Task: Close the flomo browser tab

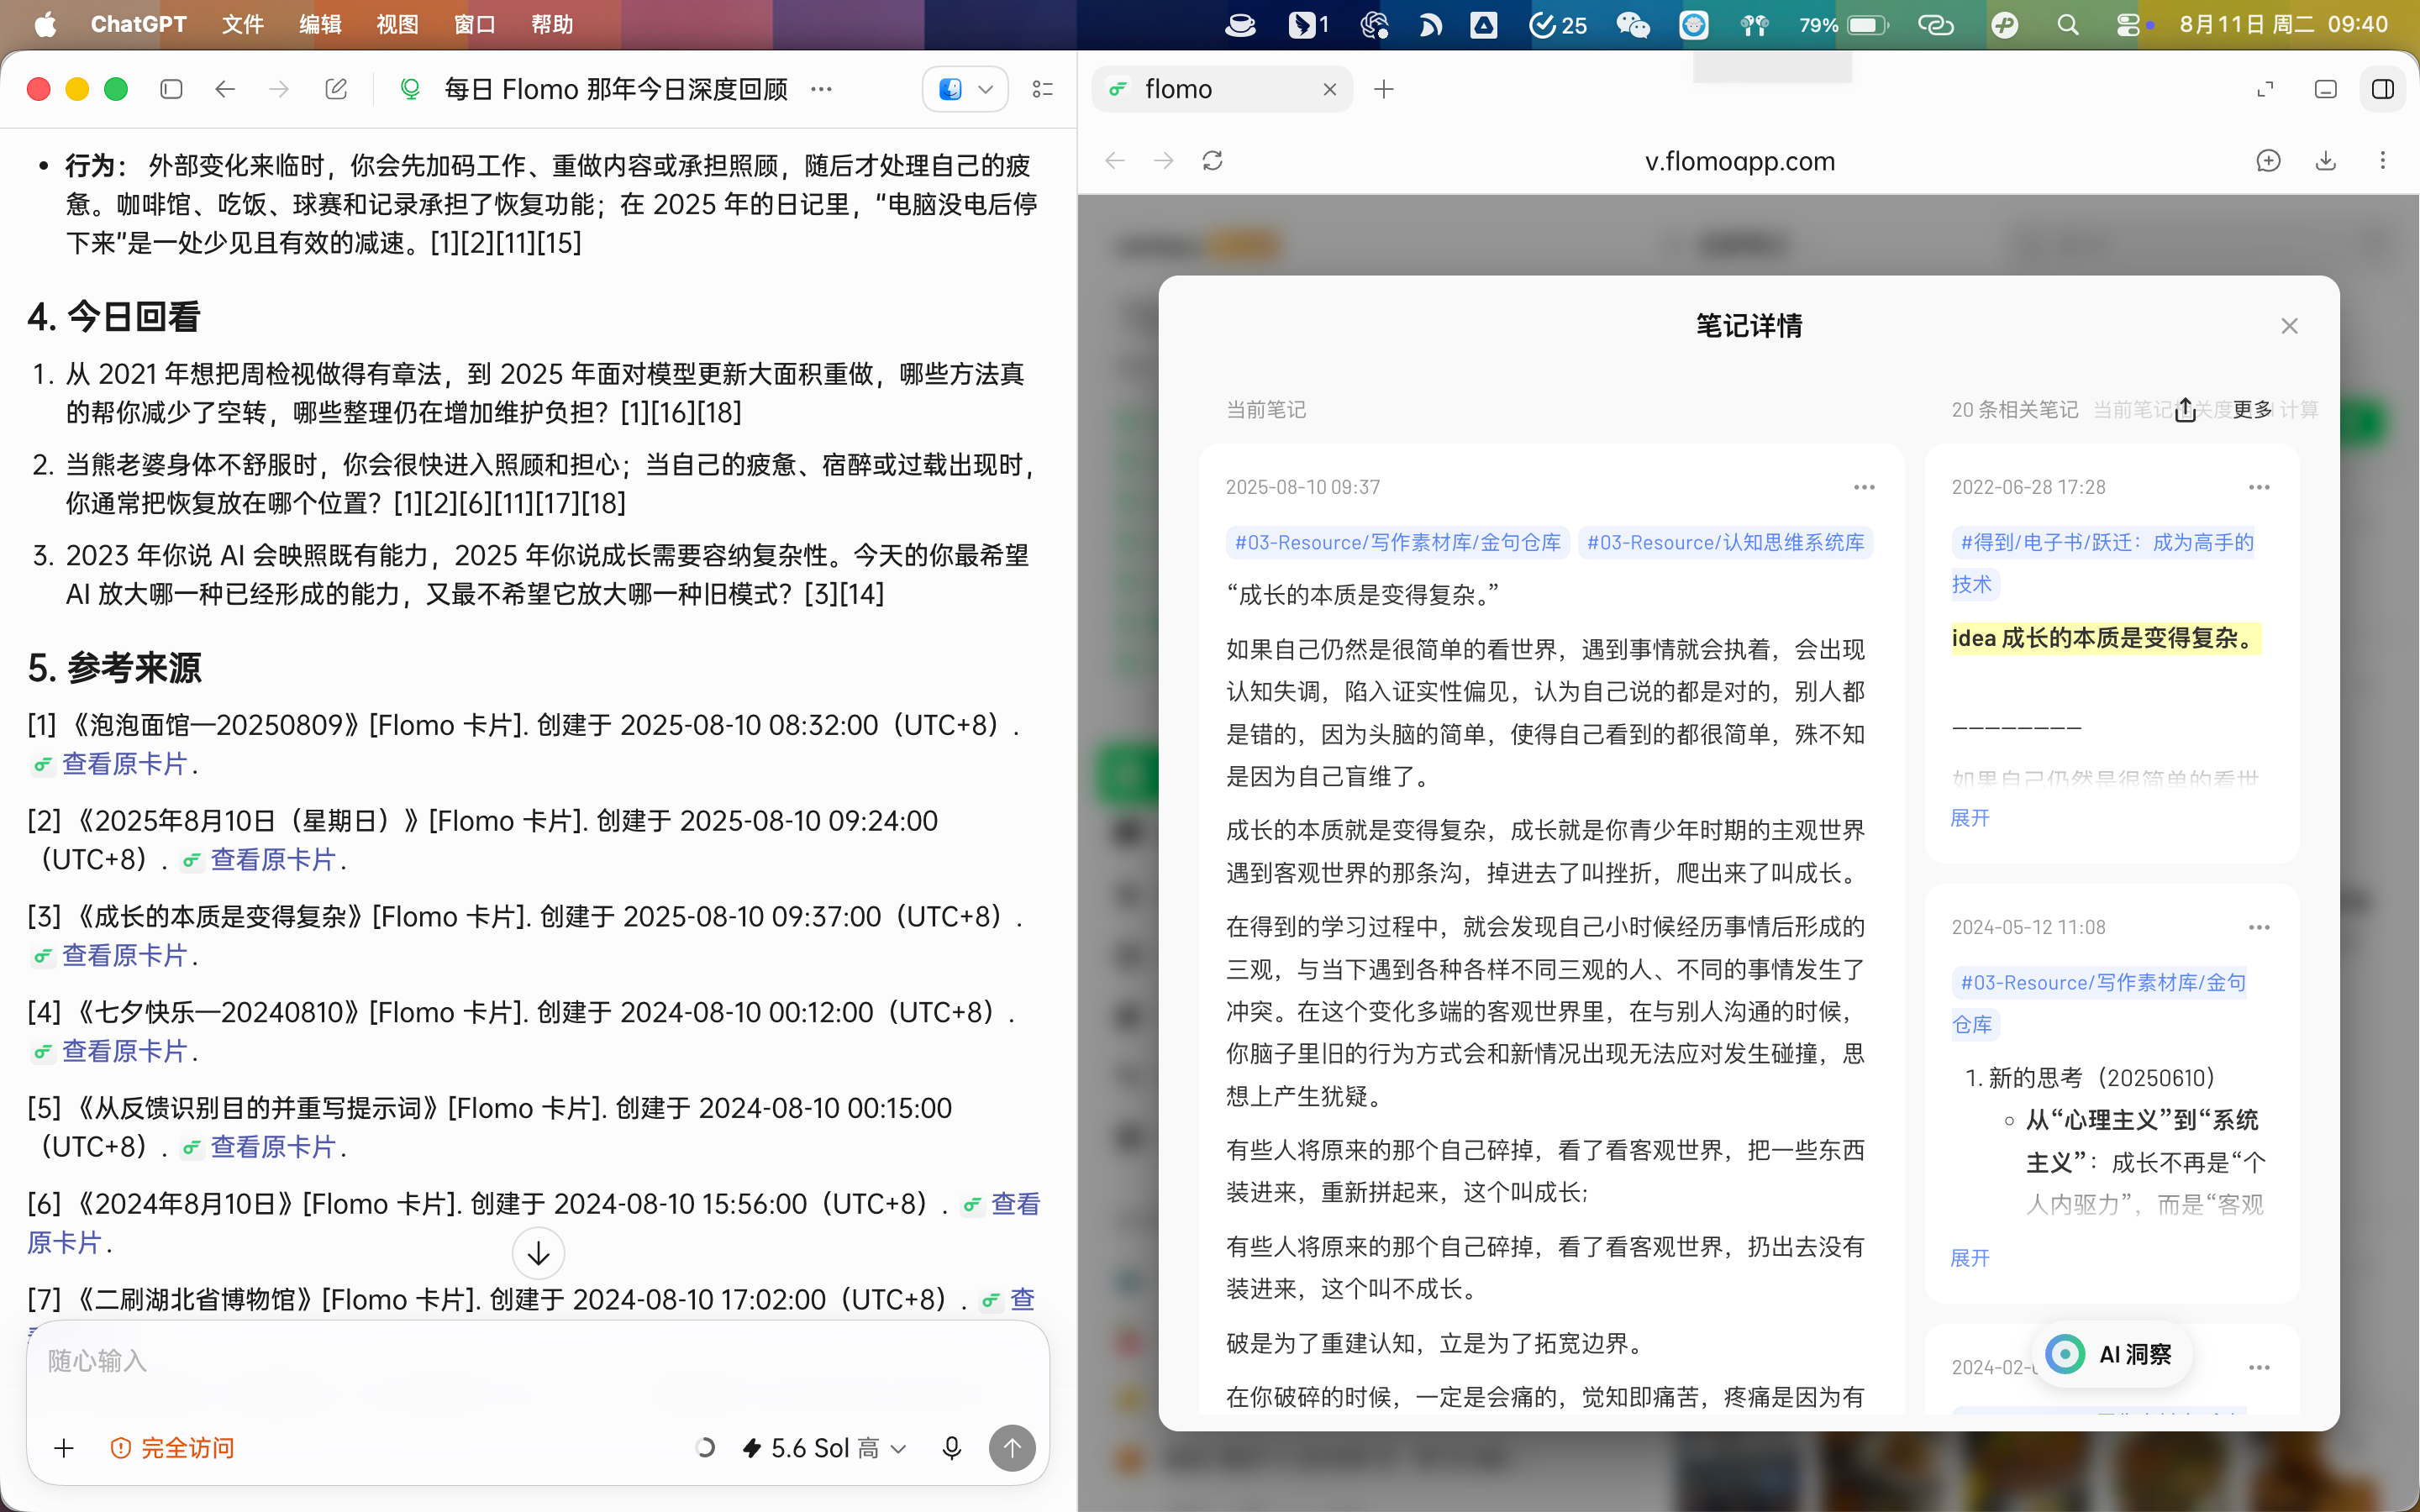Action: pyautogui.click(x=1330, y=89)
